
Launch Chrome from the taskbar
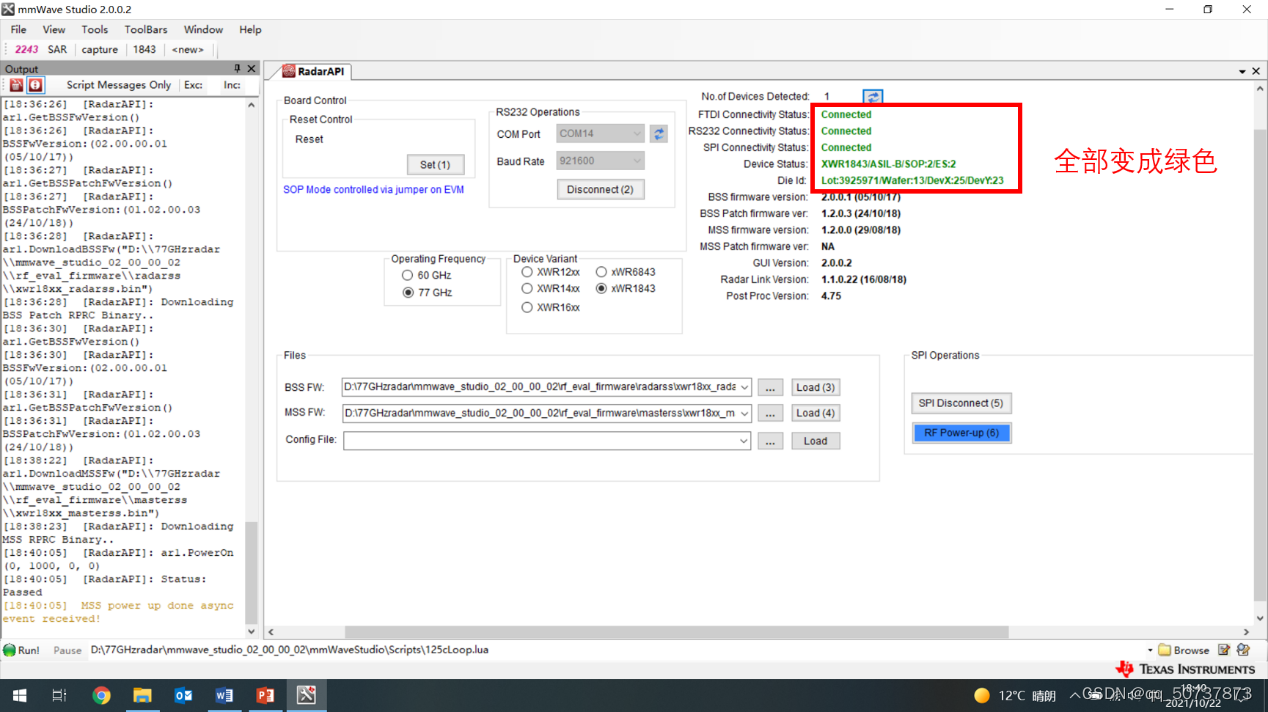coord(101,695)
